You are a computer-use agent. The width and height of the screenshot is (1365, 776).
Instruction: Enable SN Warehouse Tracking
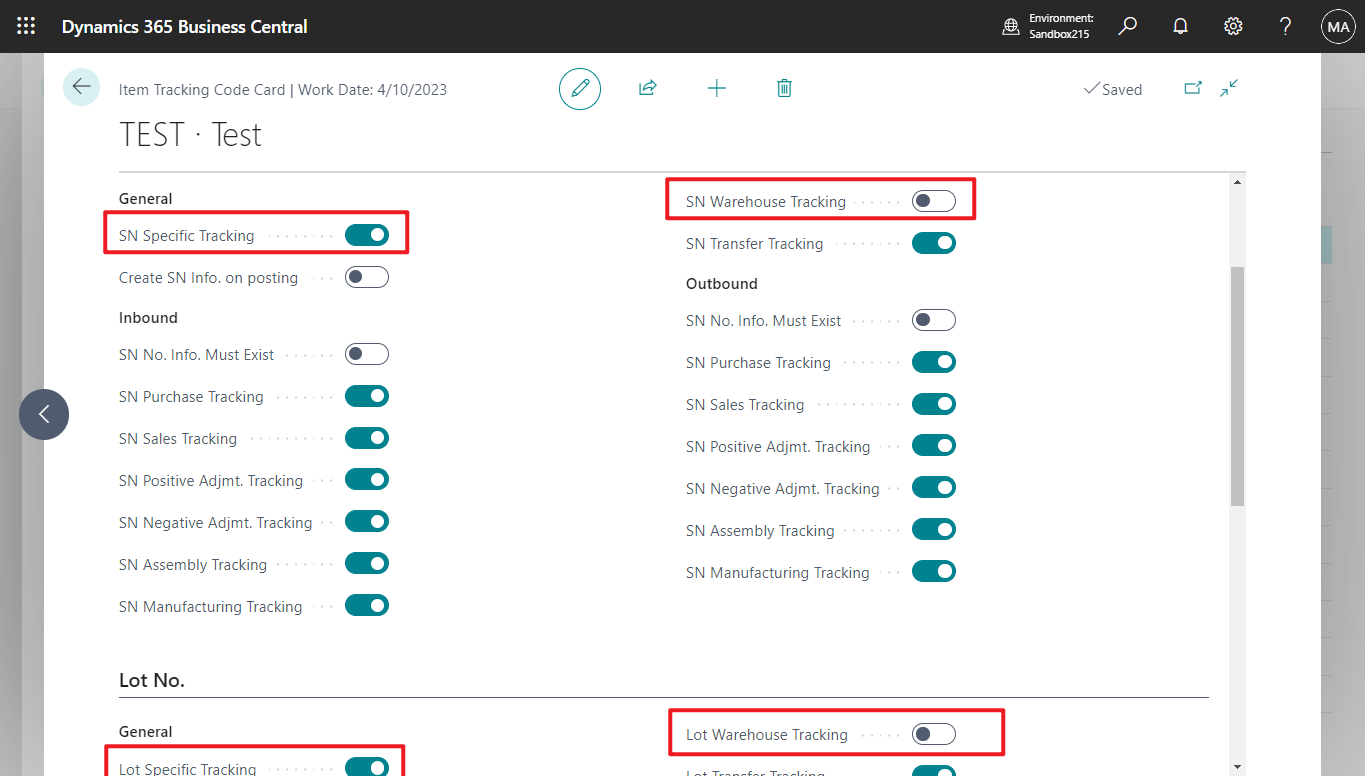(x=933, y=200)
